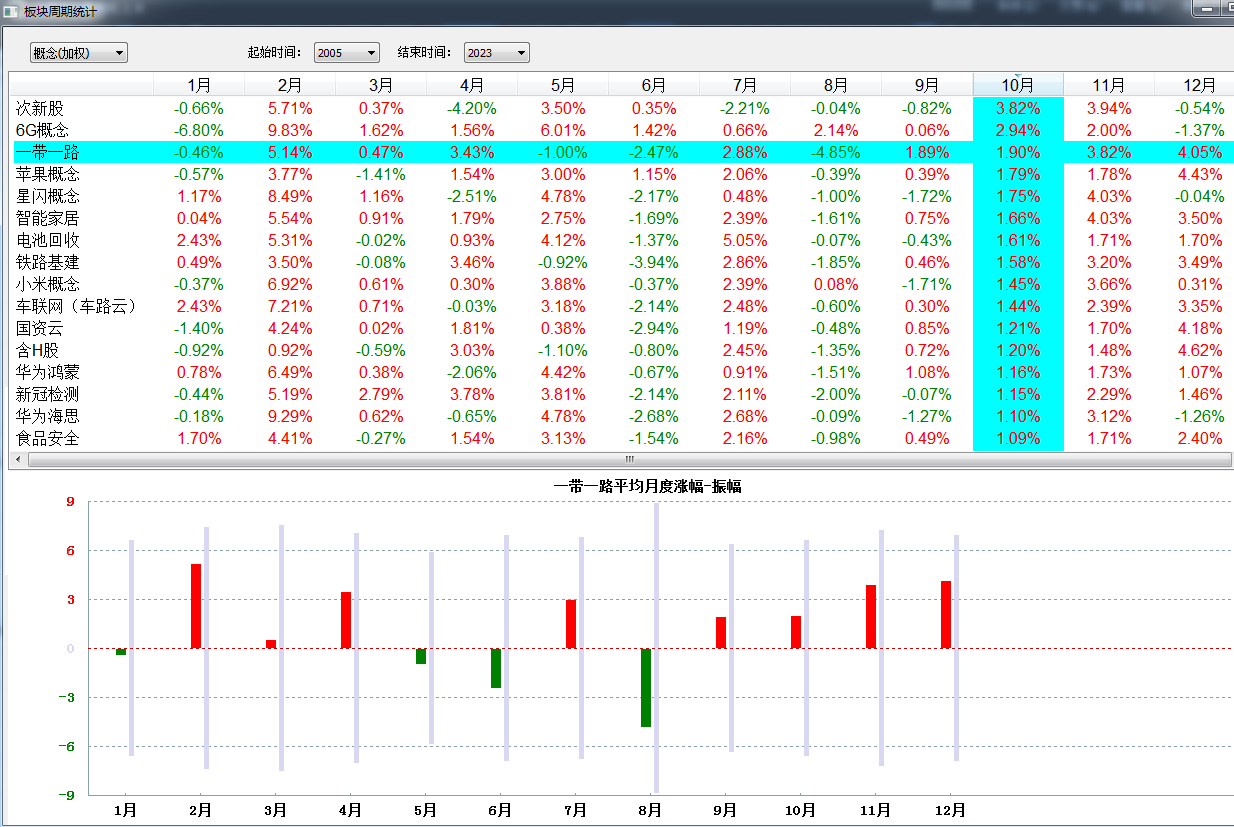
Task: Click the horizontal scrollbar thumb
Action: click(x=630, y=459)
